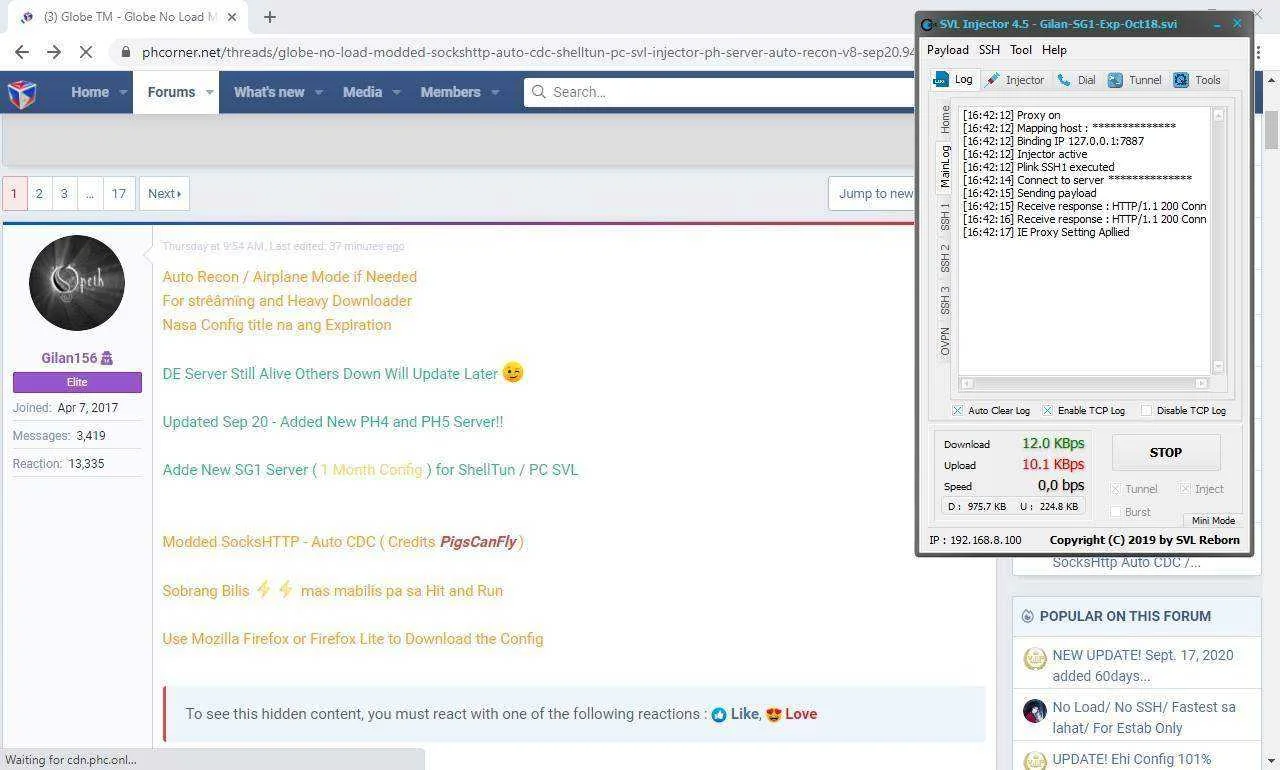Image resolution: width=1280 pixels, height=770 pixels.
Task: Open No Load/No SSH thread link
Action: [x=1144, y=718]
